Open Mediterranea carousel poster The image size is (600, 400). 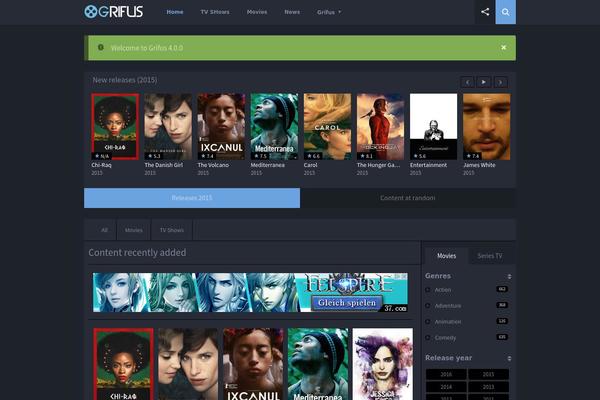274,127
